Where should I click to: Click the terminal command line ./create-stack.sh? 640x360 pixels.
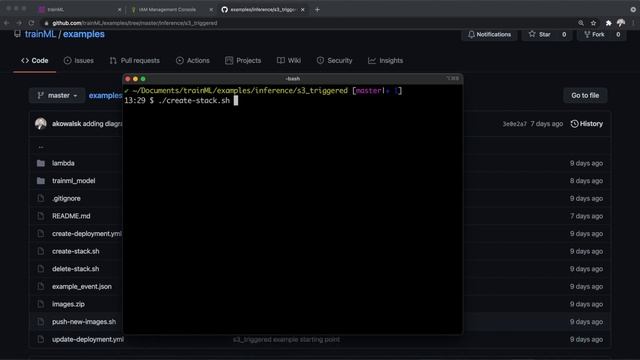(194, 100)
